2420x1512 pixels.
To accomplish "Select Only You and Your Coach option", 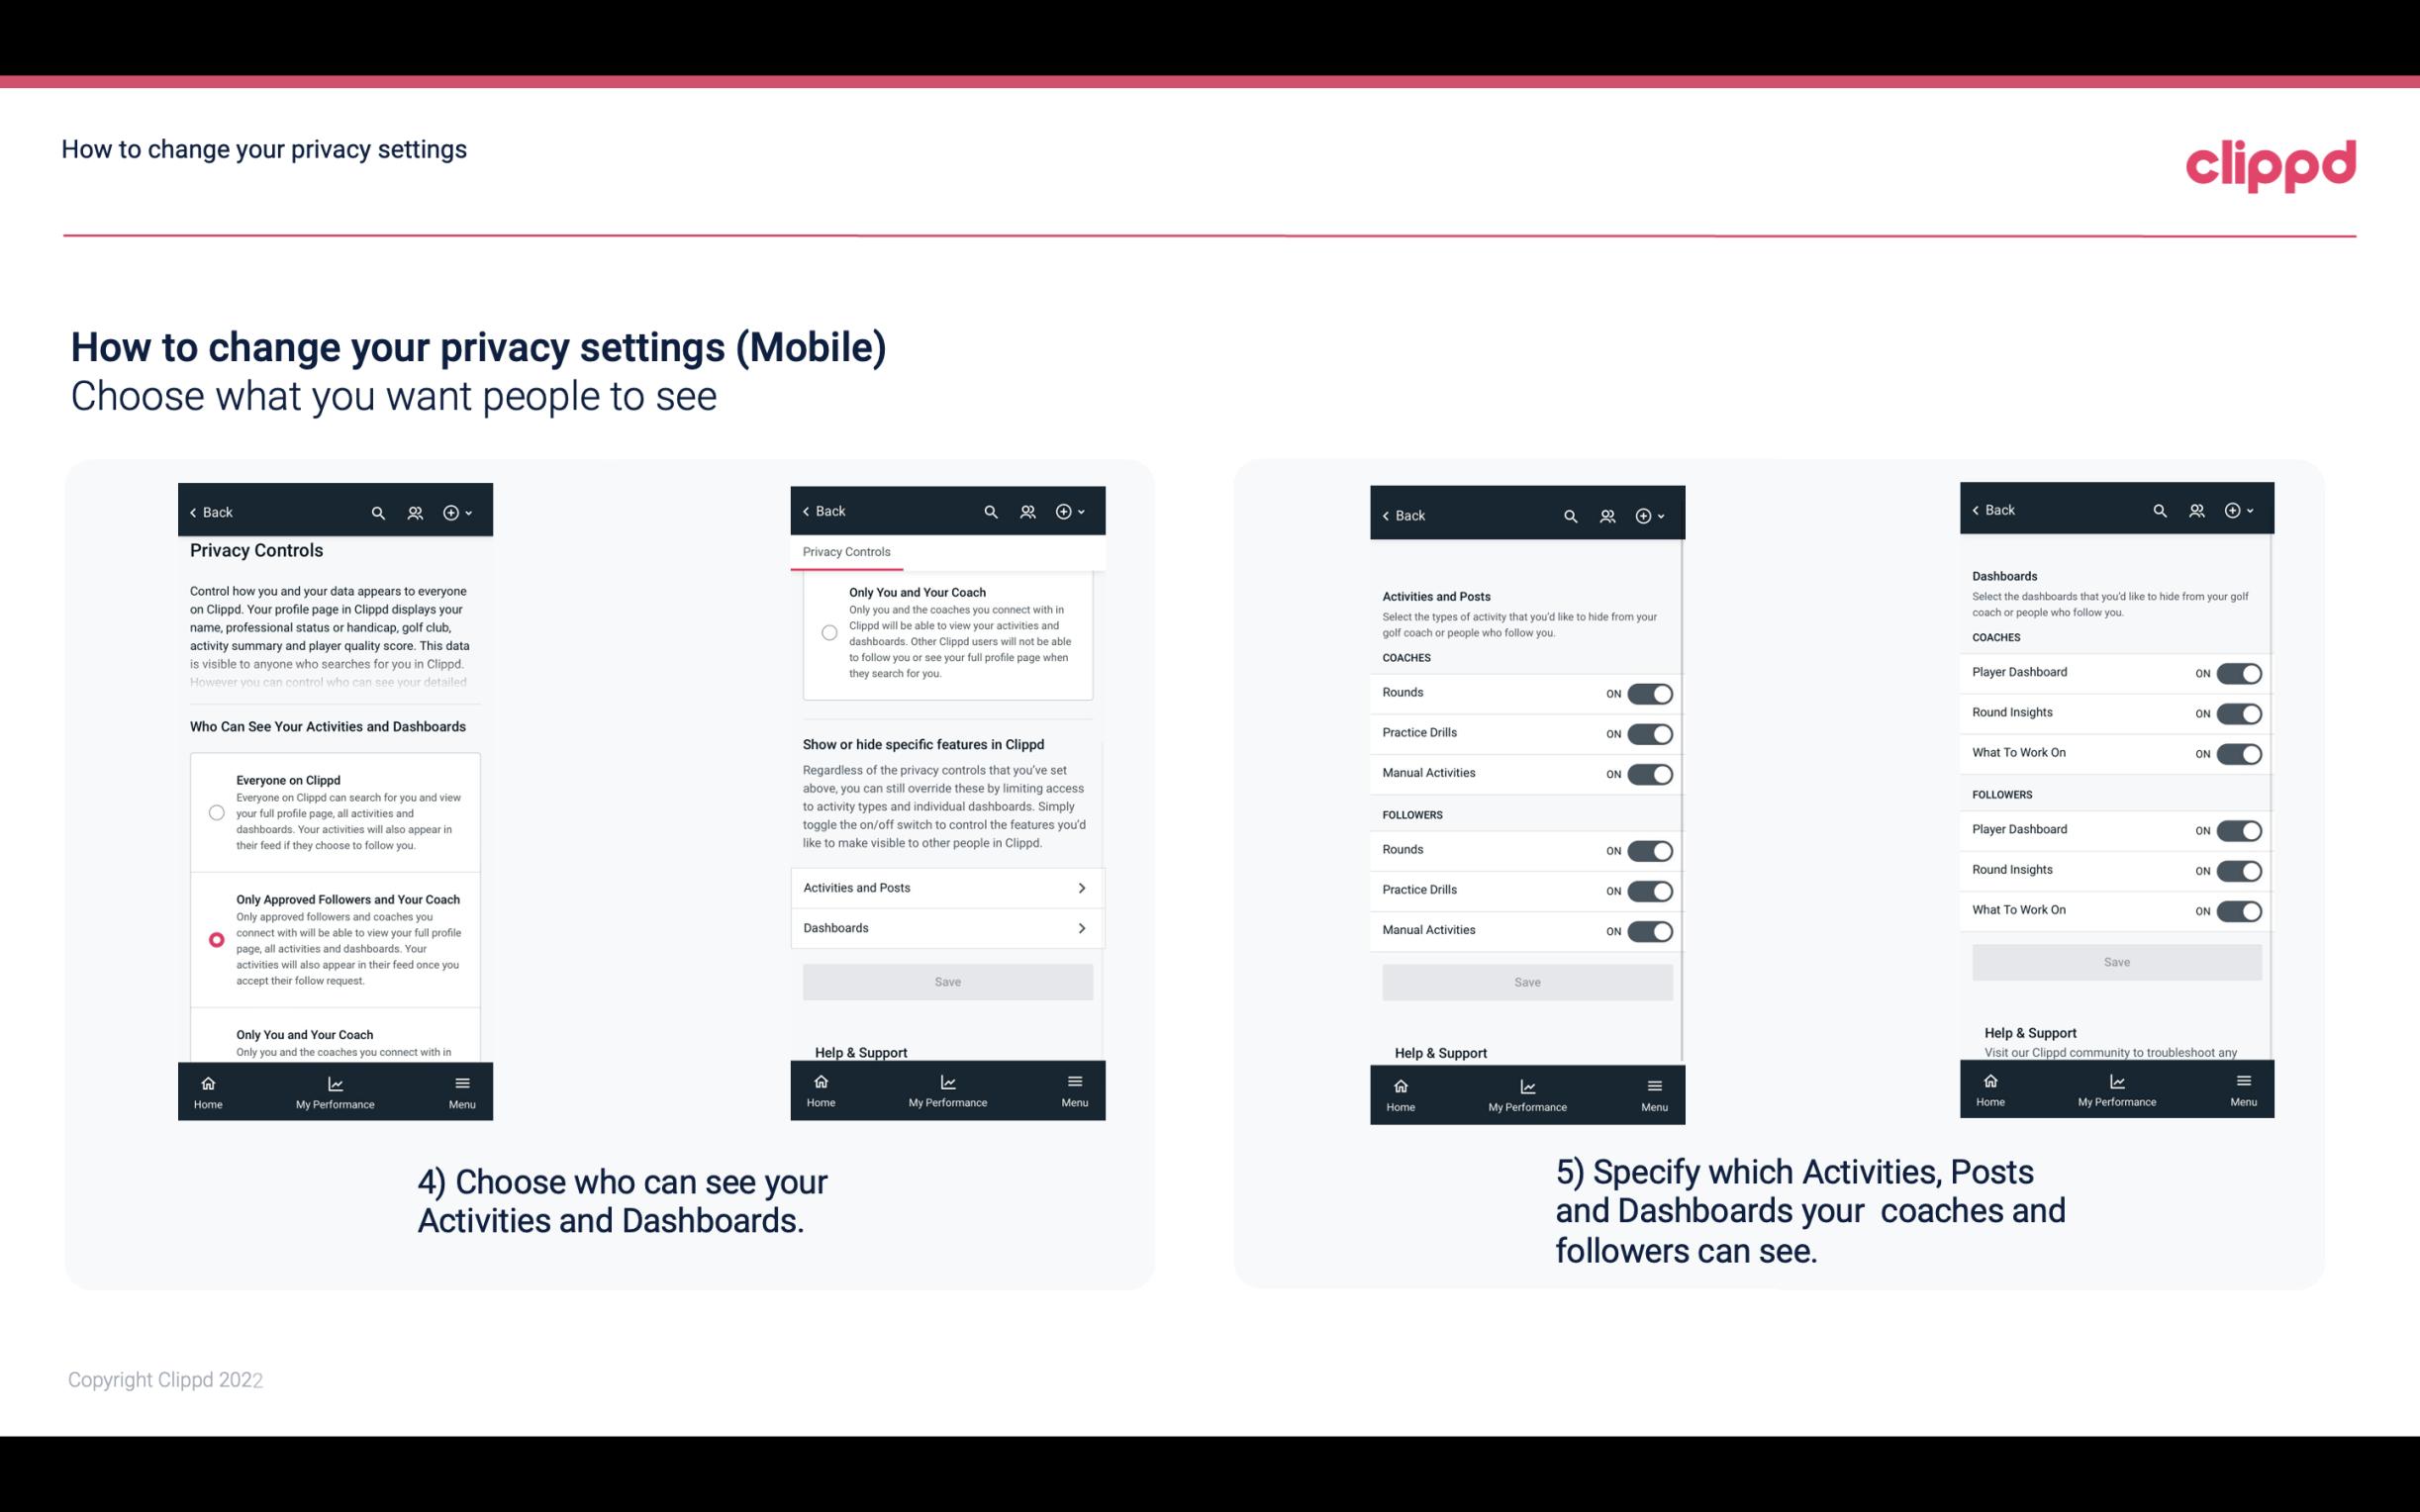I will pyautogui.click(x=215, y=1042).
